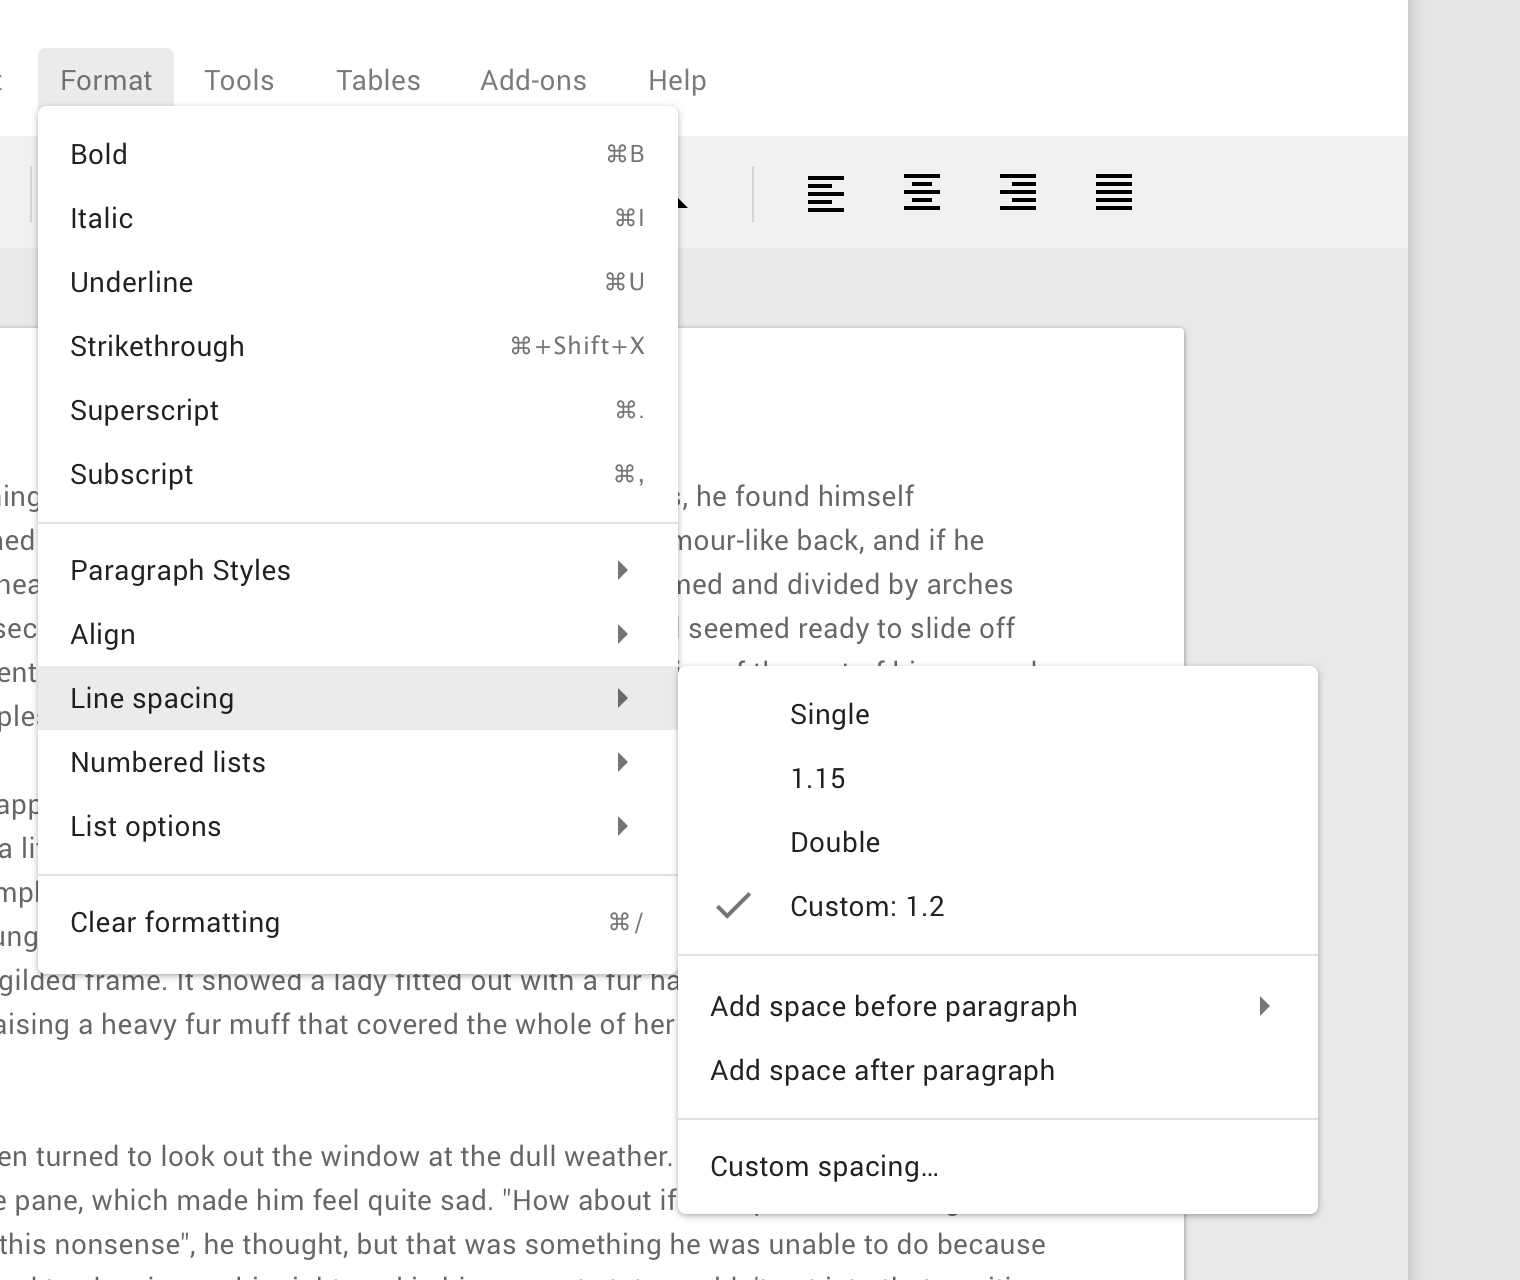This screenshot has width=1520, height=1280.
Task: Click the align left toolbar icon
Action: 825,193
